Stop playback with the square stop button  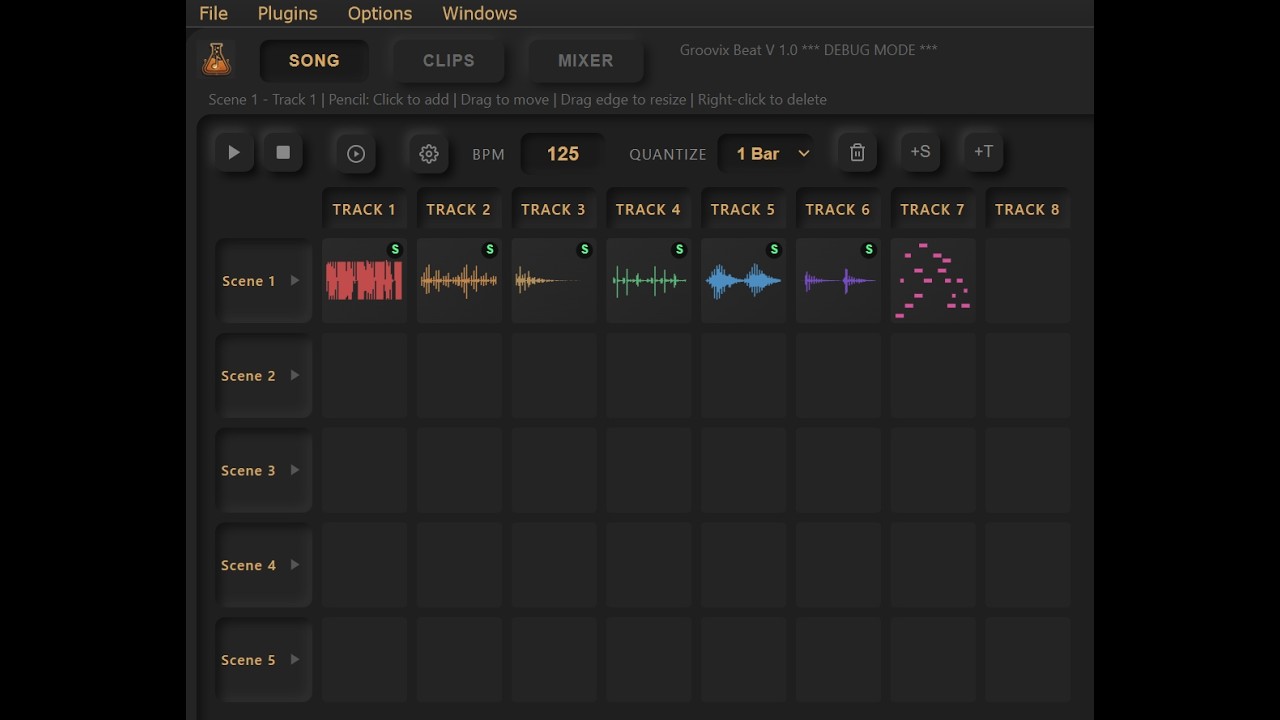tap(283, 153)
